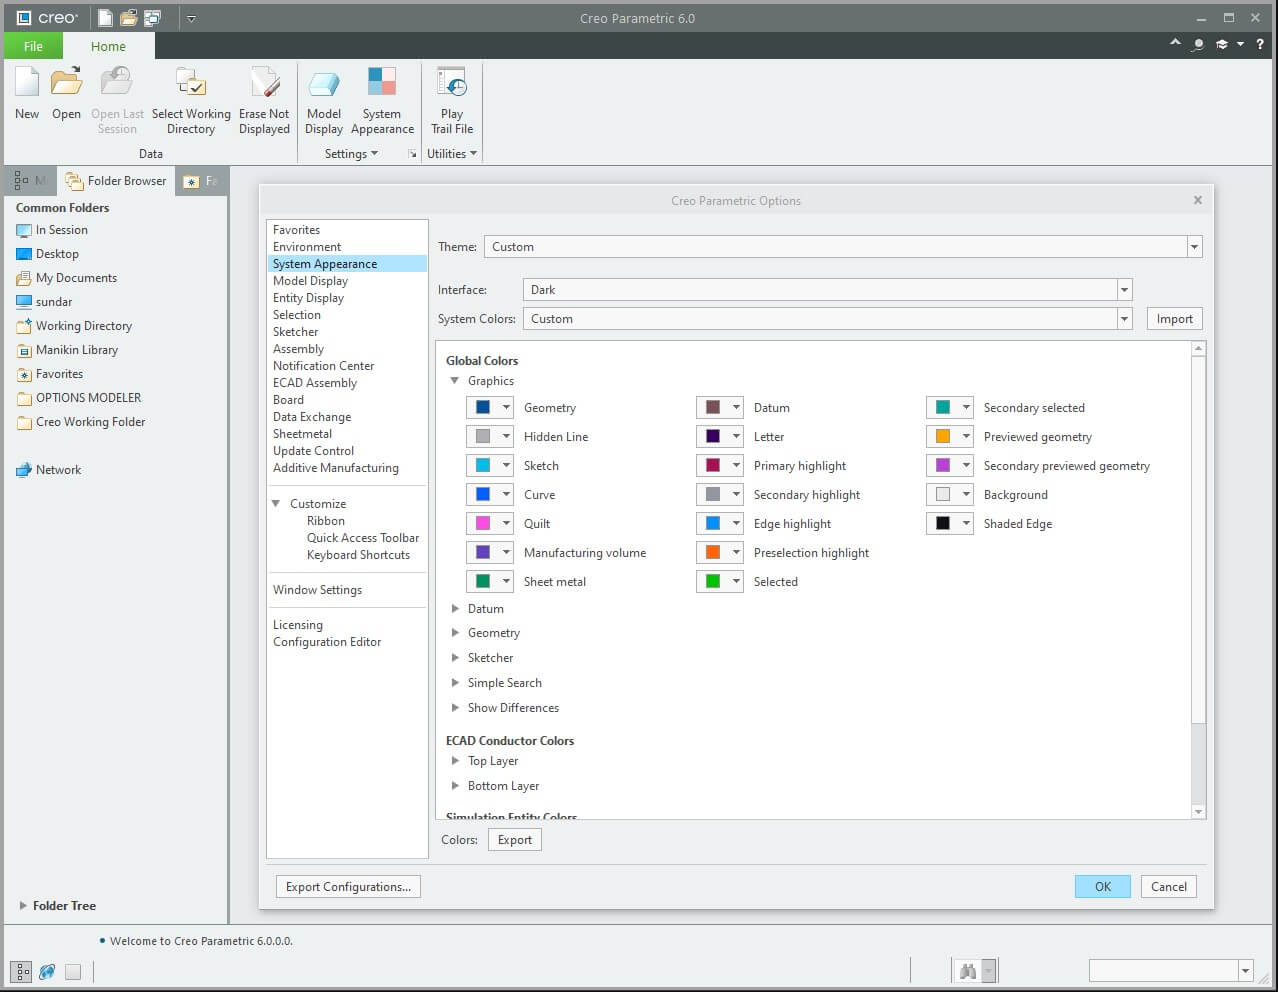1278x992 pixels.
Task: Click the Export Configurations button
Action: pyautogui.click(x=348, y=887)
